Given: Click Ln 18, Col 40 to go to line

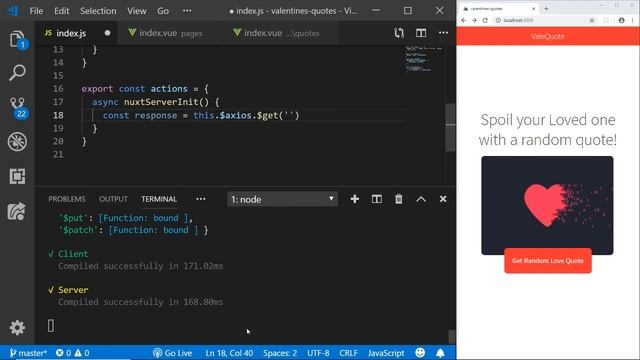Looking at the screenshot, I should [x=229, y=353].
